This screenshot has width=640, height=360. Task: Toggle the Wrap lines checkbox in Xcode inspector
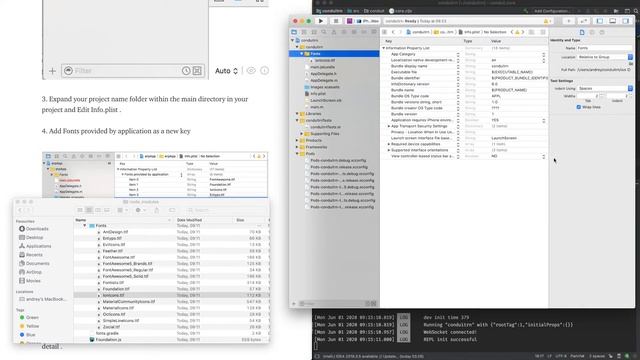click(x=578, y=107)
